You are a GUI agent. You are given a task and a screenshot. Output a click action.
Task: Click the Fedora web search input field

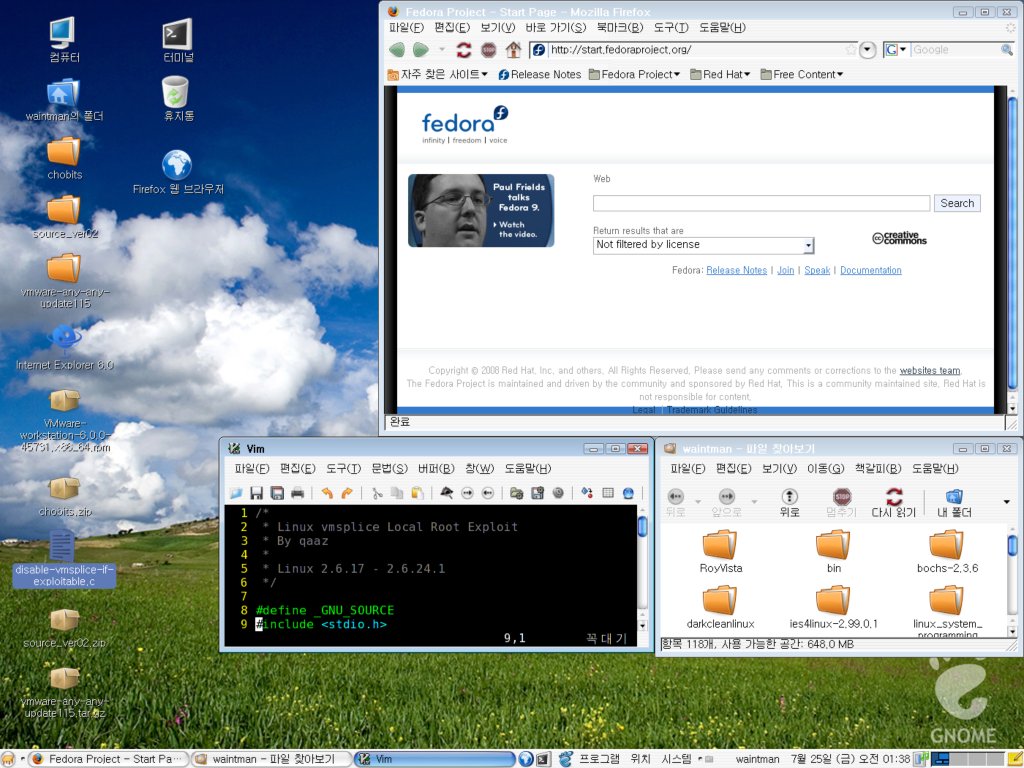click(761, 203)
